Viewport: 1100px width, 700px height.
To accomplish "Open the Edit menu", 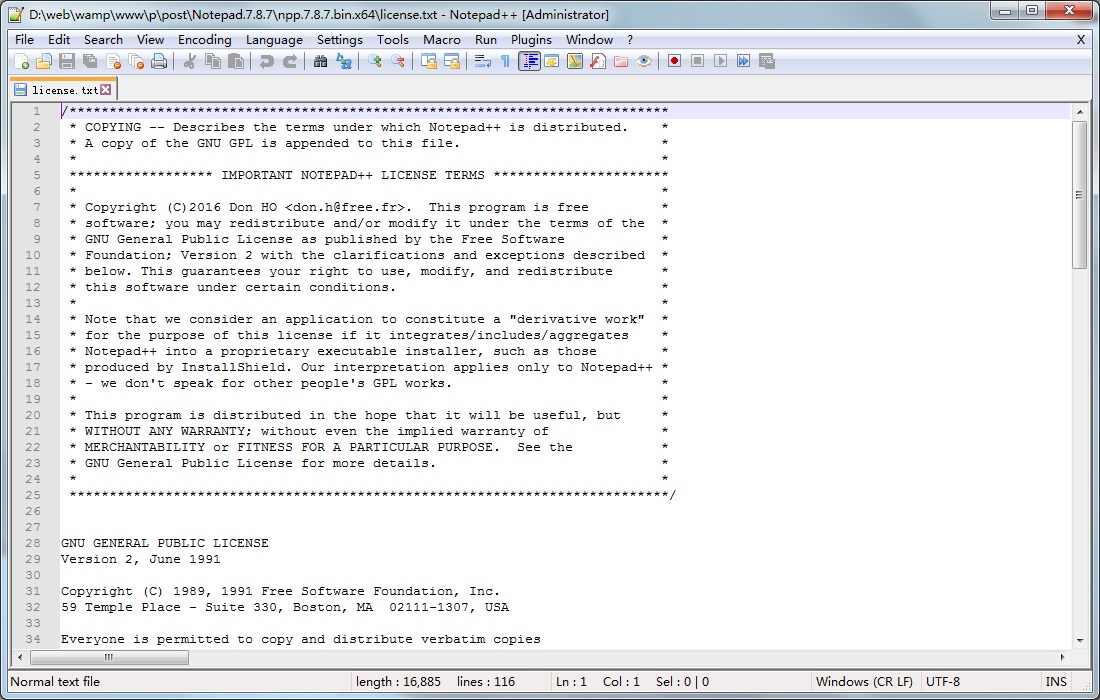I will pyautogui.click(x=59, y=40).
